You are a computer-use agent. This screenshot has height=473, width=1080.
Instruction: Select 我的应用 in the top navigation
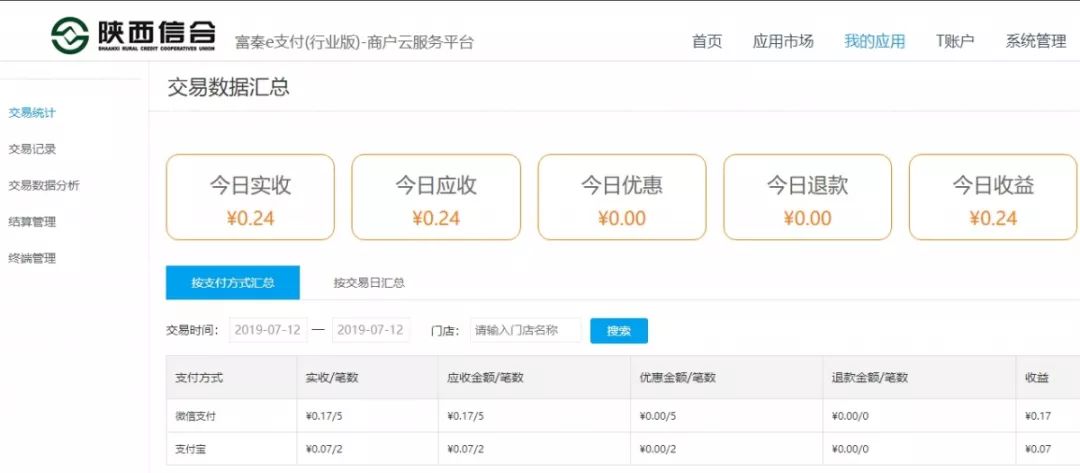(874, 41)
